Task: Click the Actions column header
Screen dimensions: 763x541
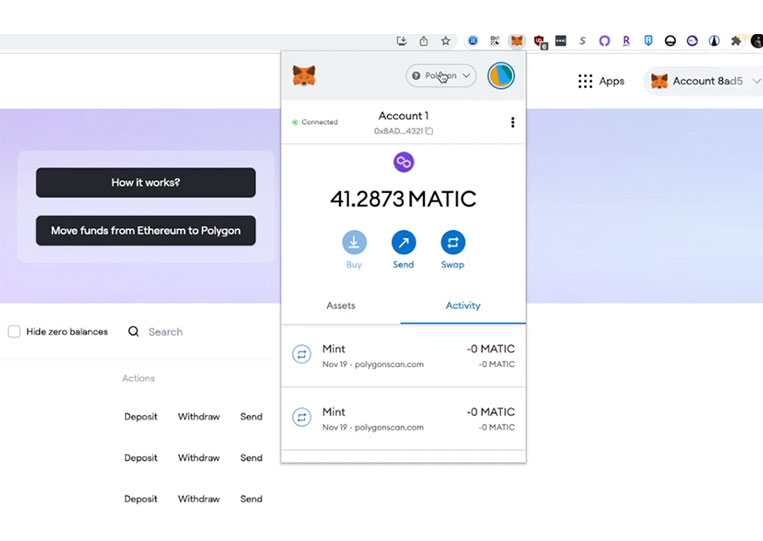Action: tap(138, 378)
